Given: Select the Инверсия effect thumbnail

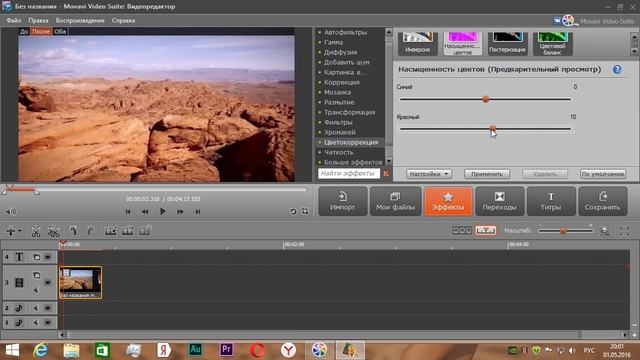Looking at the screenshot, I should [x=417, y=43].
